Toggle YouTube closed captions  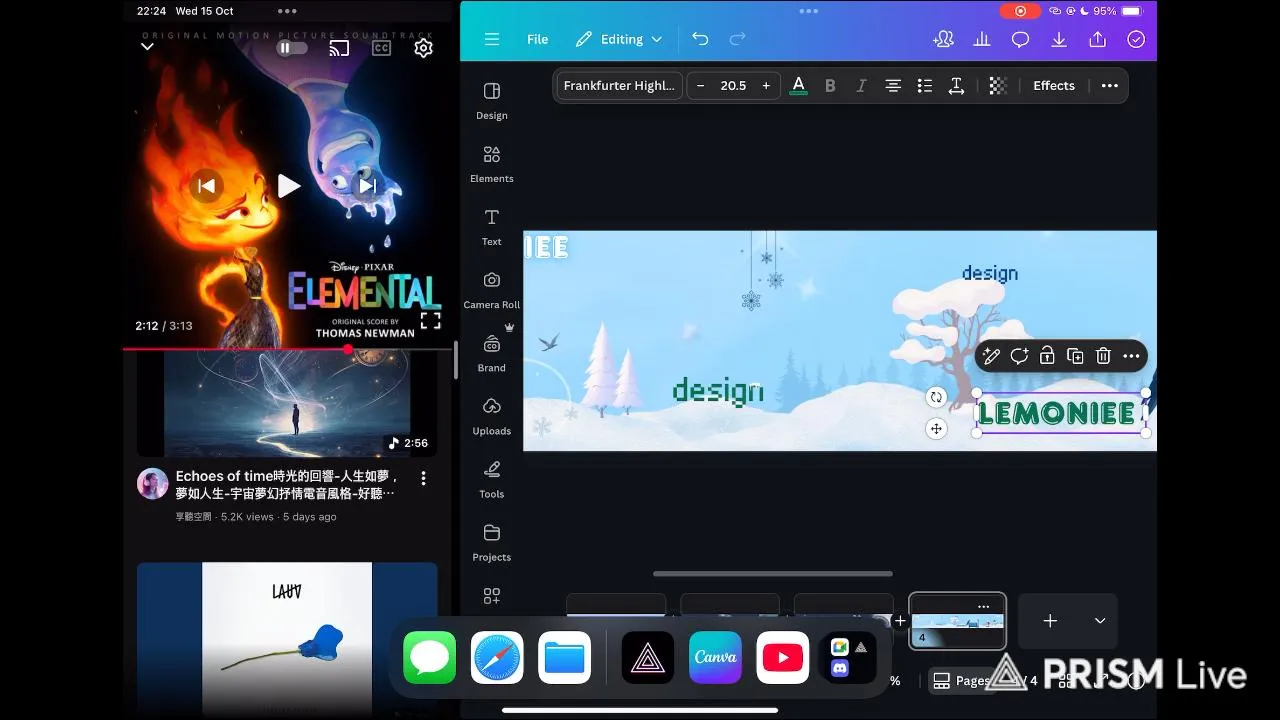pos(381,48)
